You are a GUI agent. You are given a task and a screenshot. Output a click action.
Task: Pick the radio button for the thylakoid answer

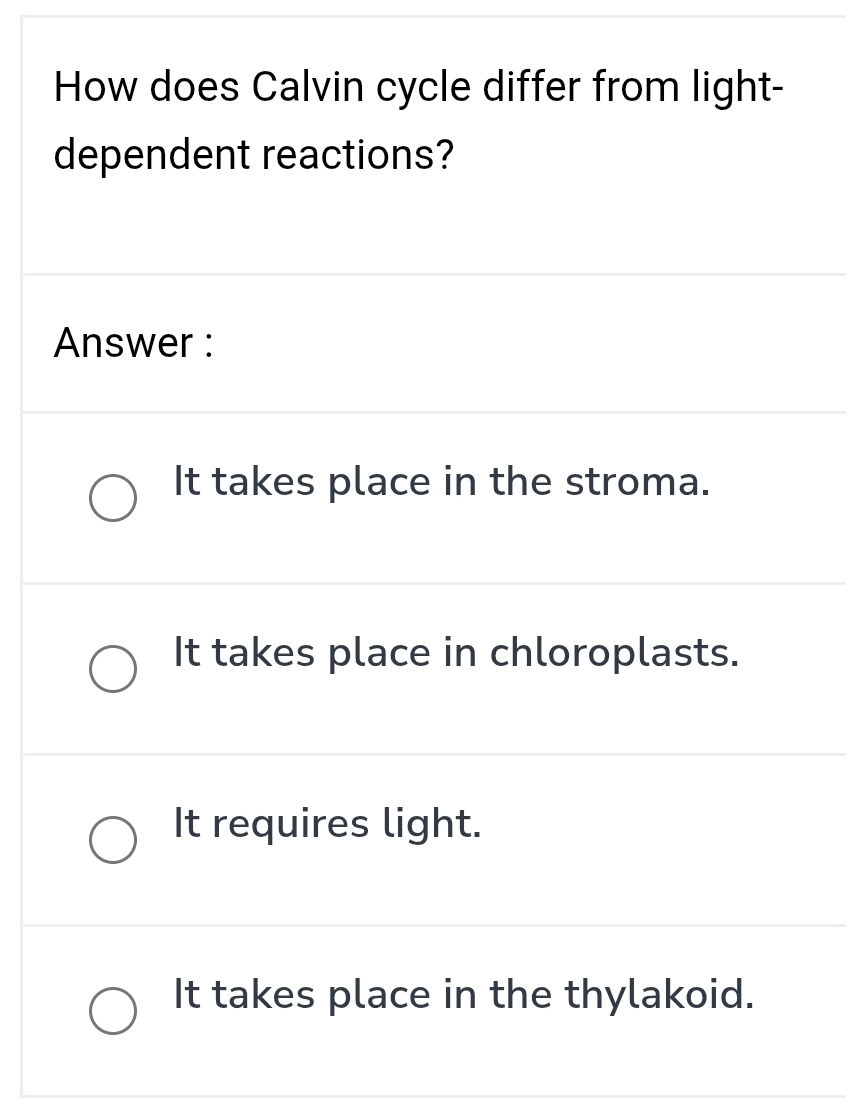[x=113, y=1011]
